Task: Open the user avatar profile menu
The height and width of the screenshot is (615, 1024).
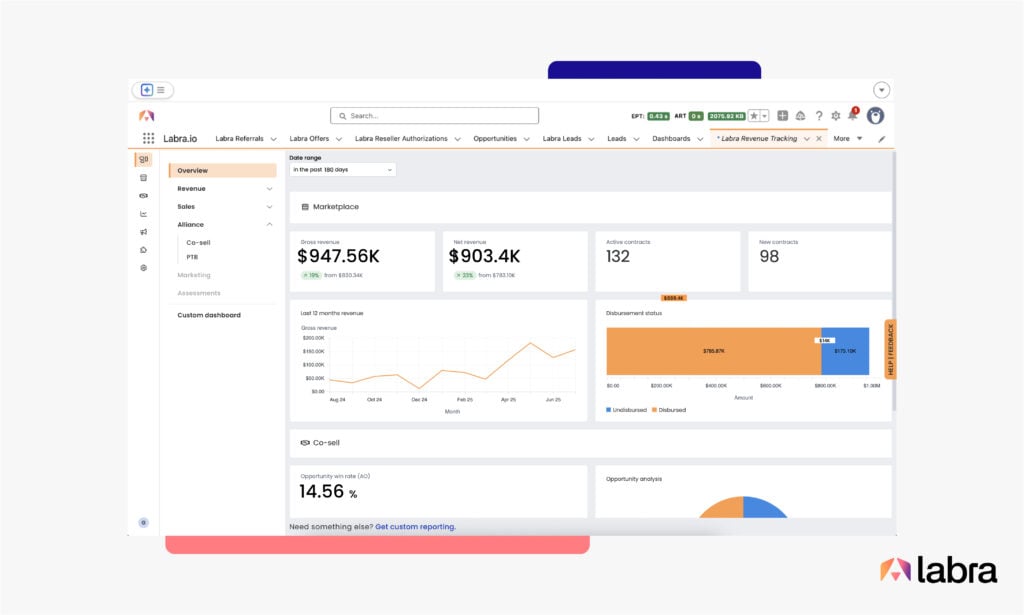Action: coord(875,116)
